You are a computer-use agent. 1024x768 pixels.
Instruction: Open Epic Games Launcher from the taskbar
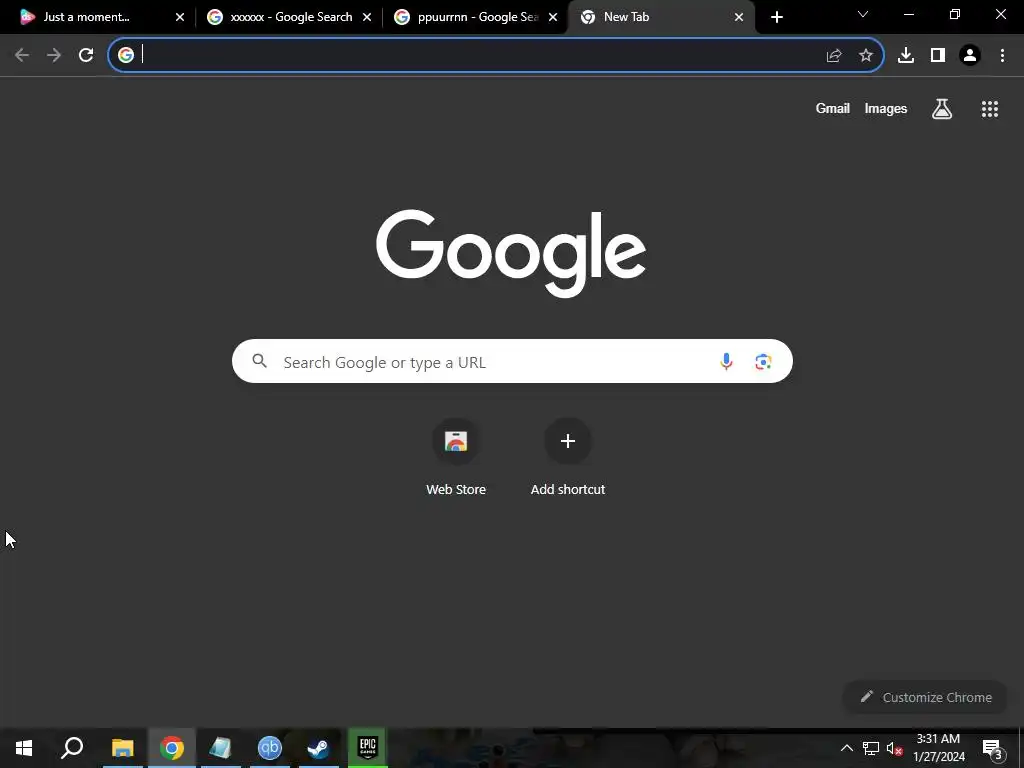[x=368, y=747]
